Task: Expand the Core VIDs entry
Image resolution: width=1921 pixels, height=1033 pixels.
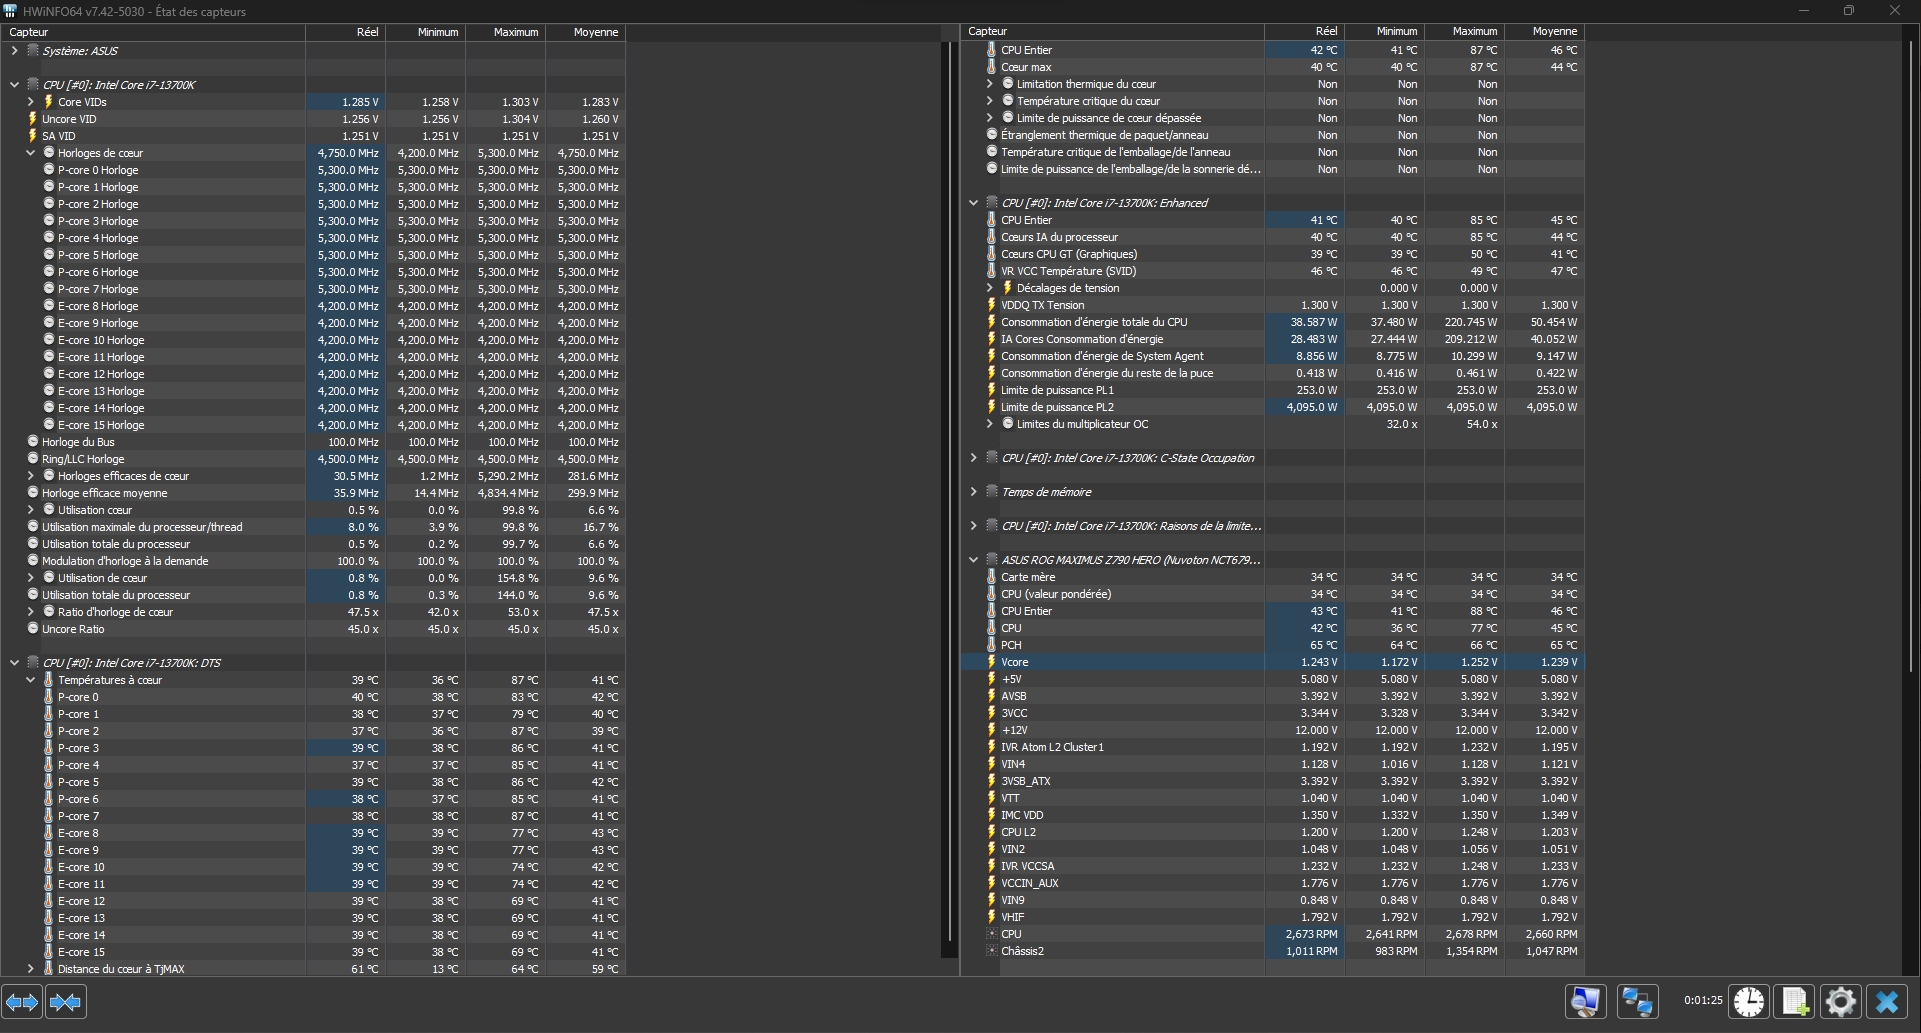Action: pyautogui.click(x=30, y=102)
